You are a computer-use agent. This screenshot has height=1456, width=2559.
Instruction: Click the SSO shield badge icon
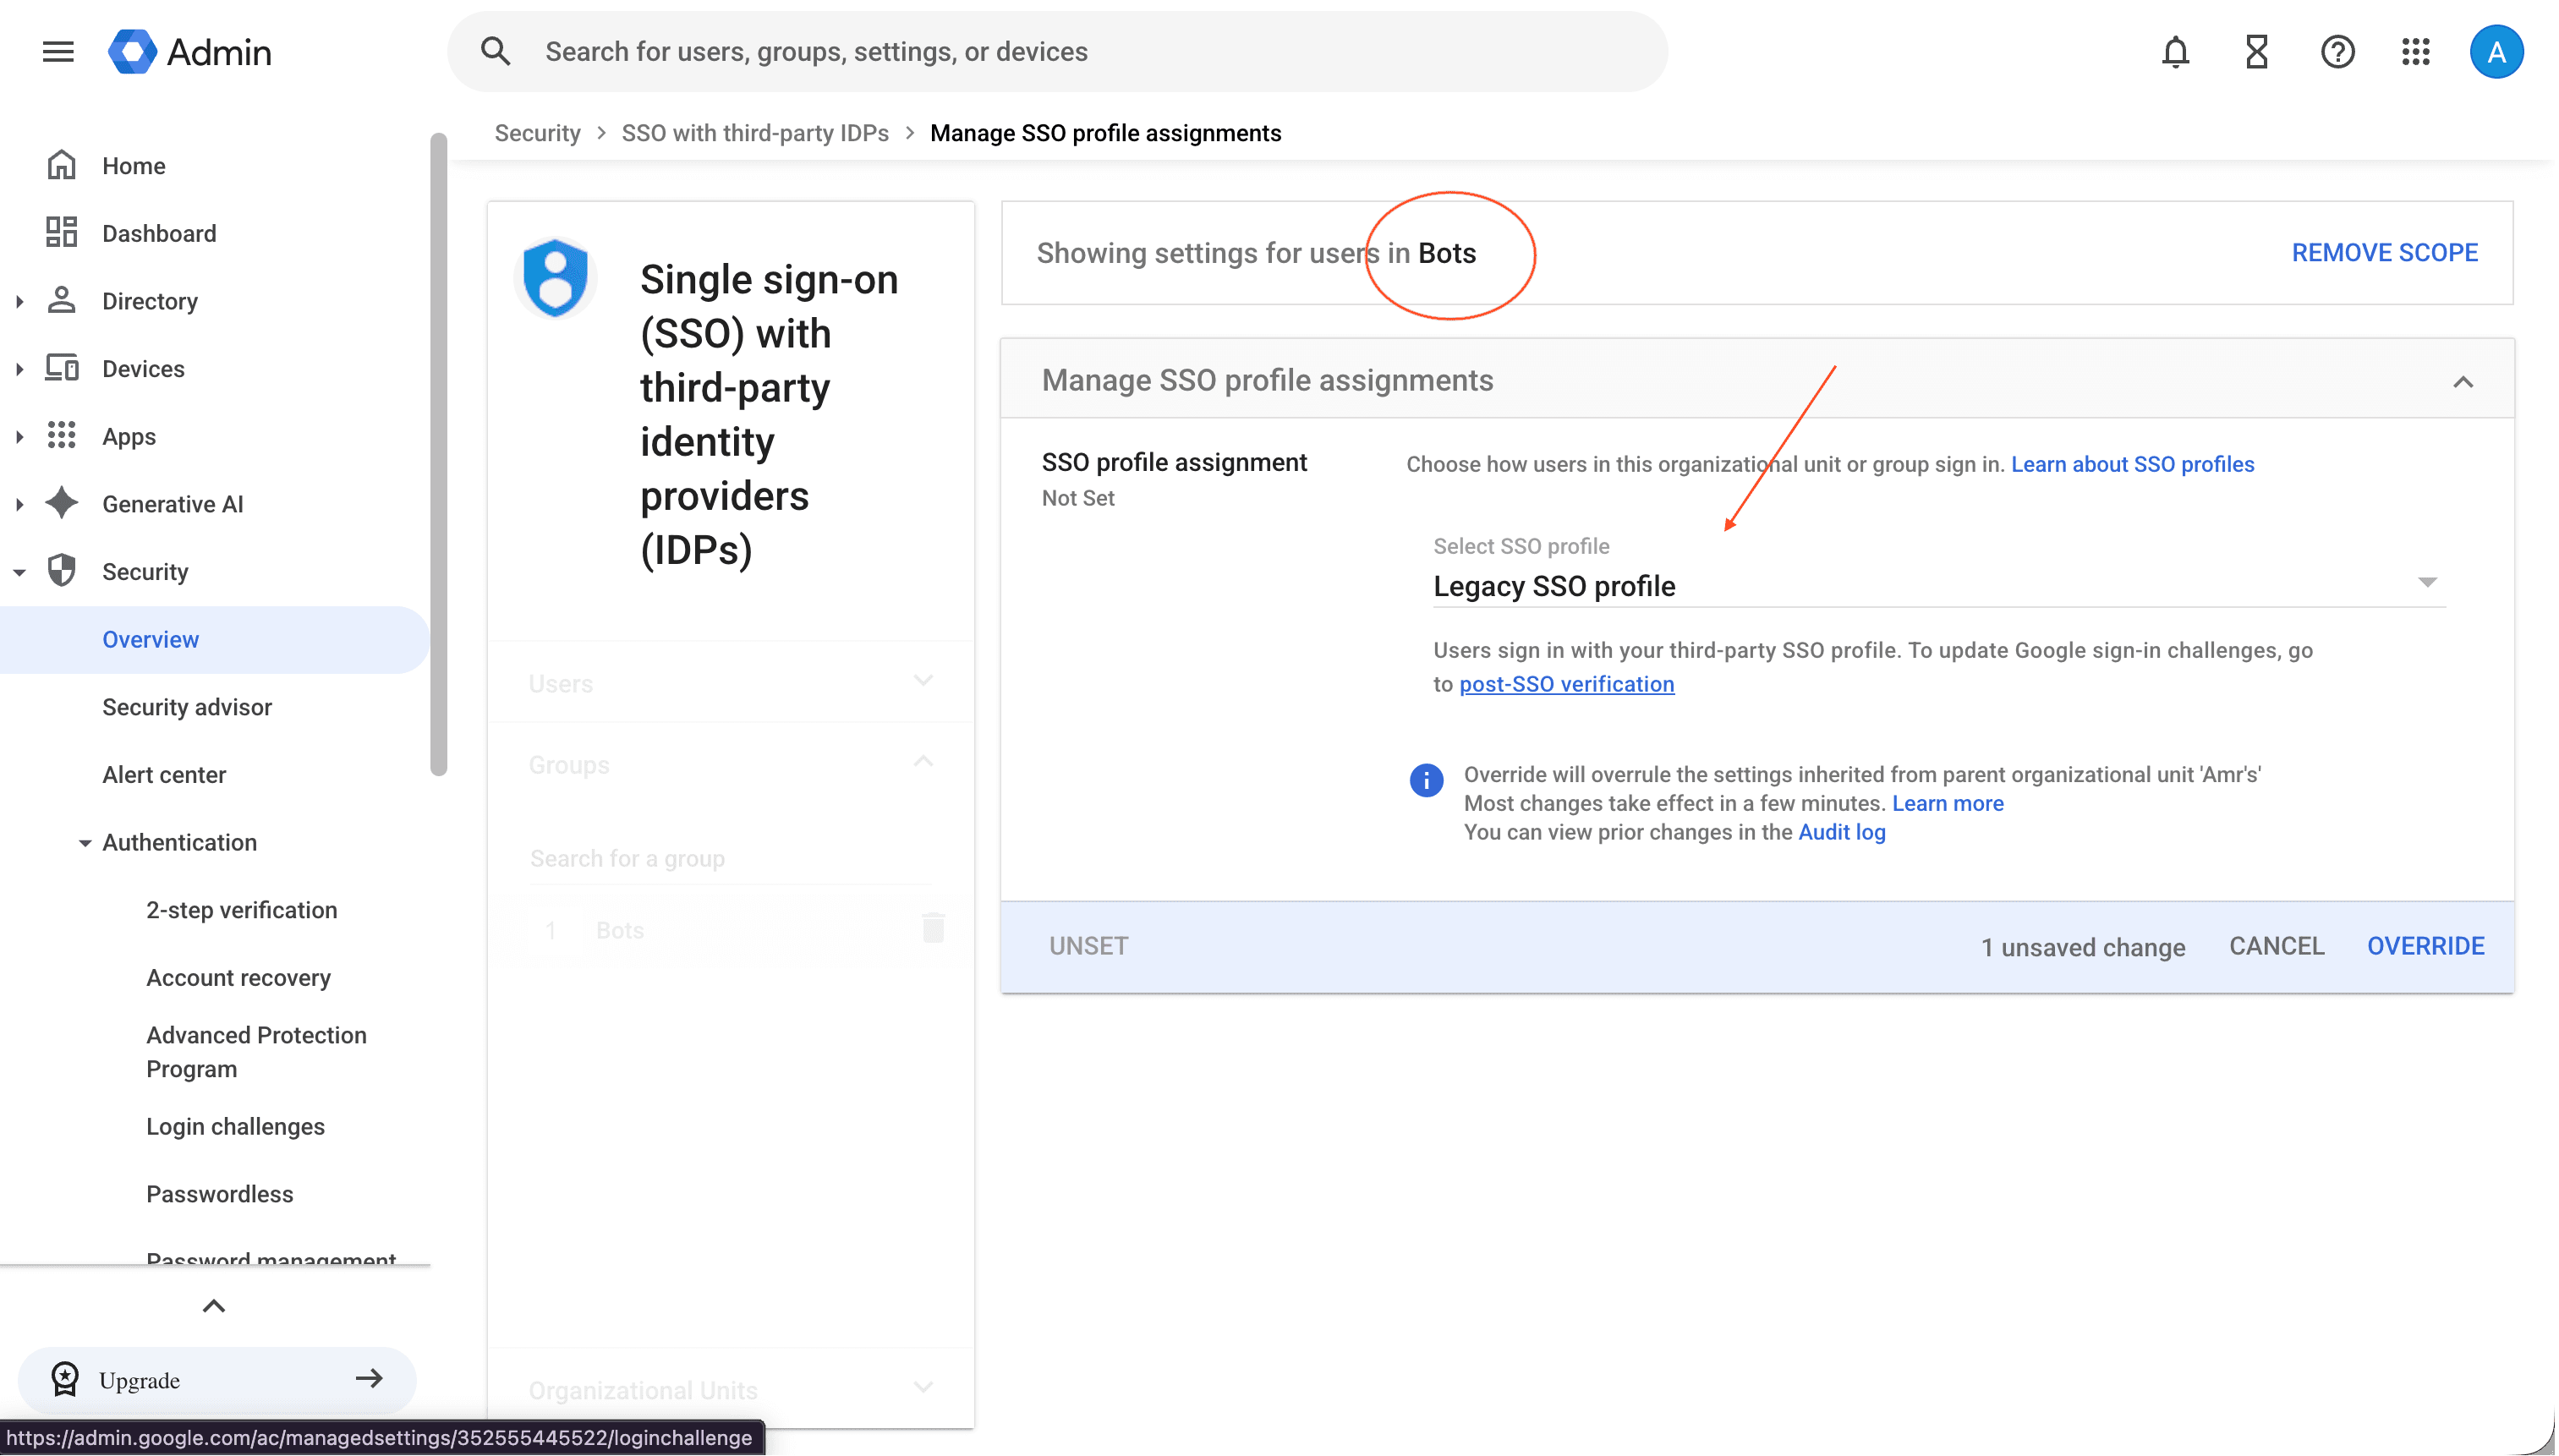(556, 277)
